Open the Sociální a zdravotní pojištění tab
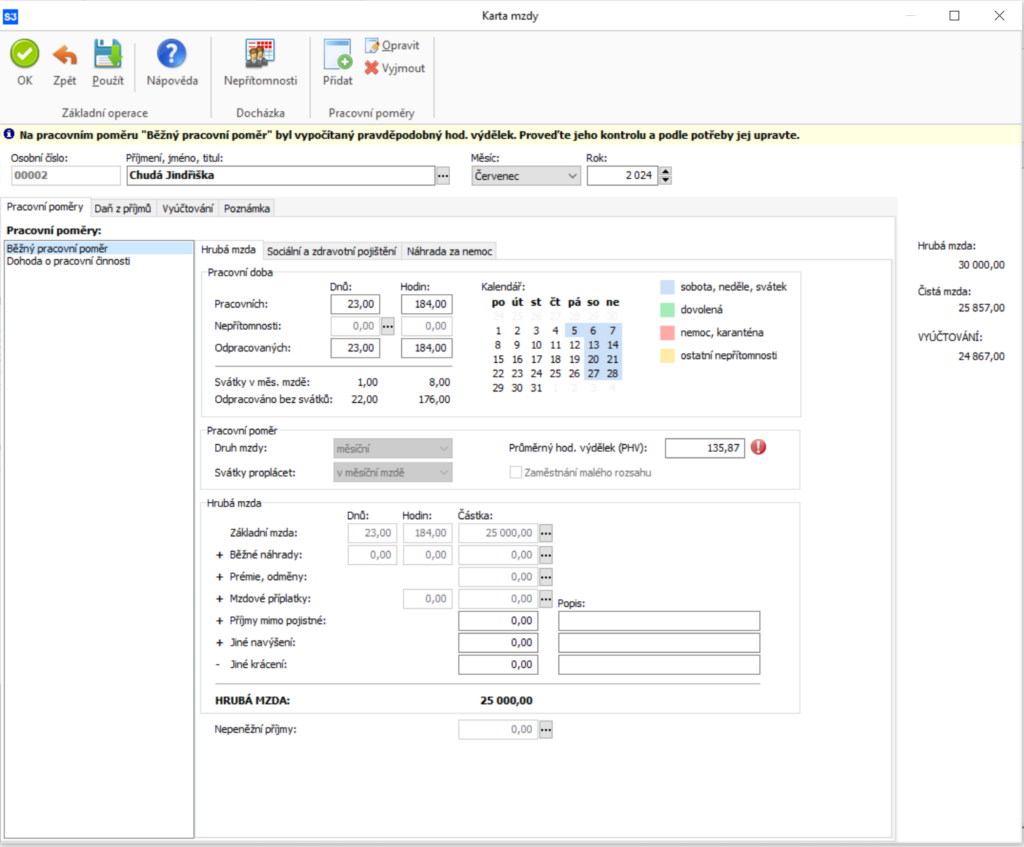Screen dimensions: 1024x847 [x=331, y=250]
